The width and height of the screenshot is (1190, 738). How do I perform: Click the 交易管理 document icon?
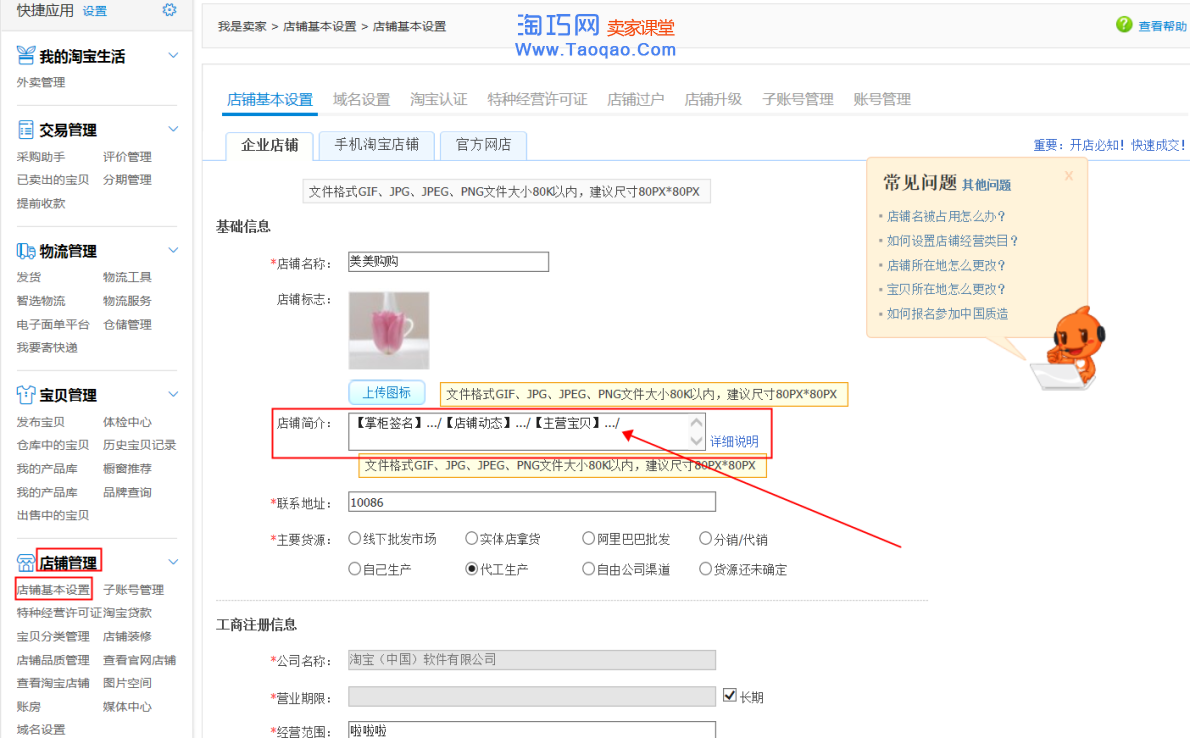point(26,129)
